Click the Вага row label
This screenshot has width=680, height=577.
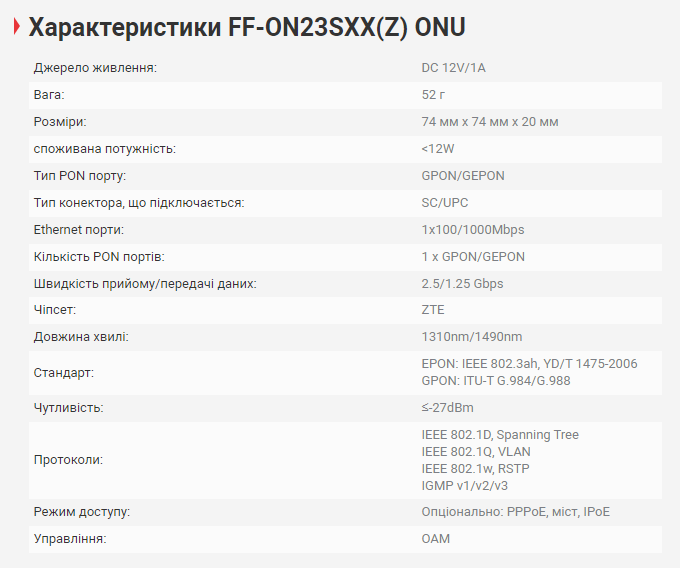pyautogui.click(x=49, y=95)
